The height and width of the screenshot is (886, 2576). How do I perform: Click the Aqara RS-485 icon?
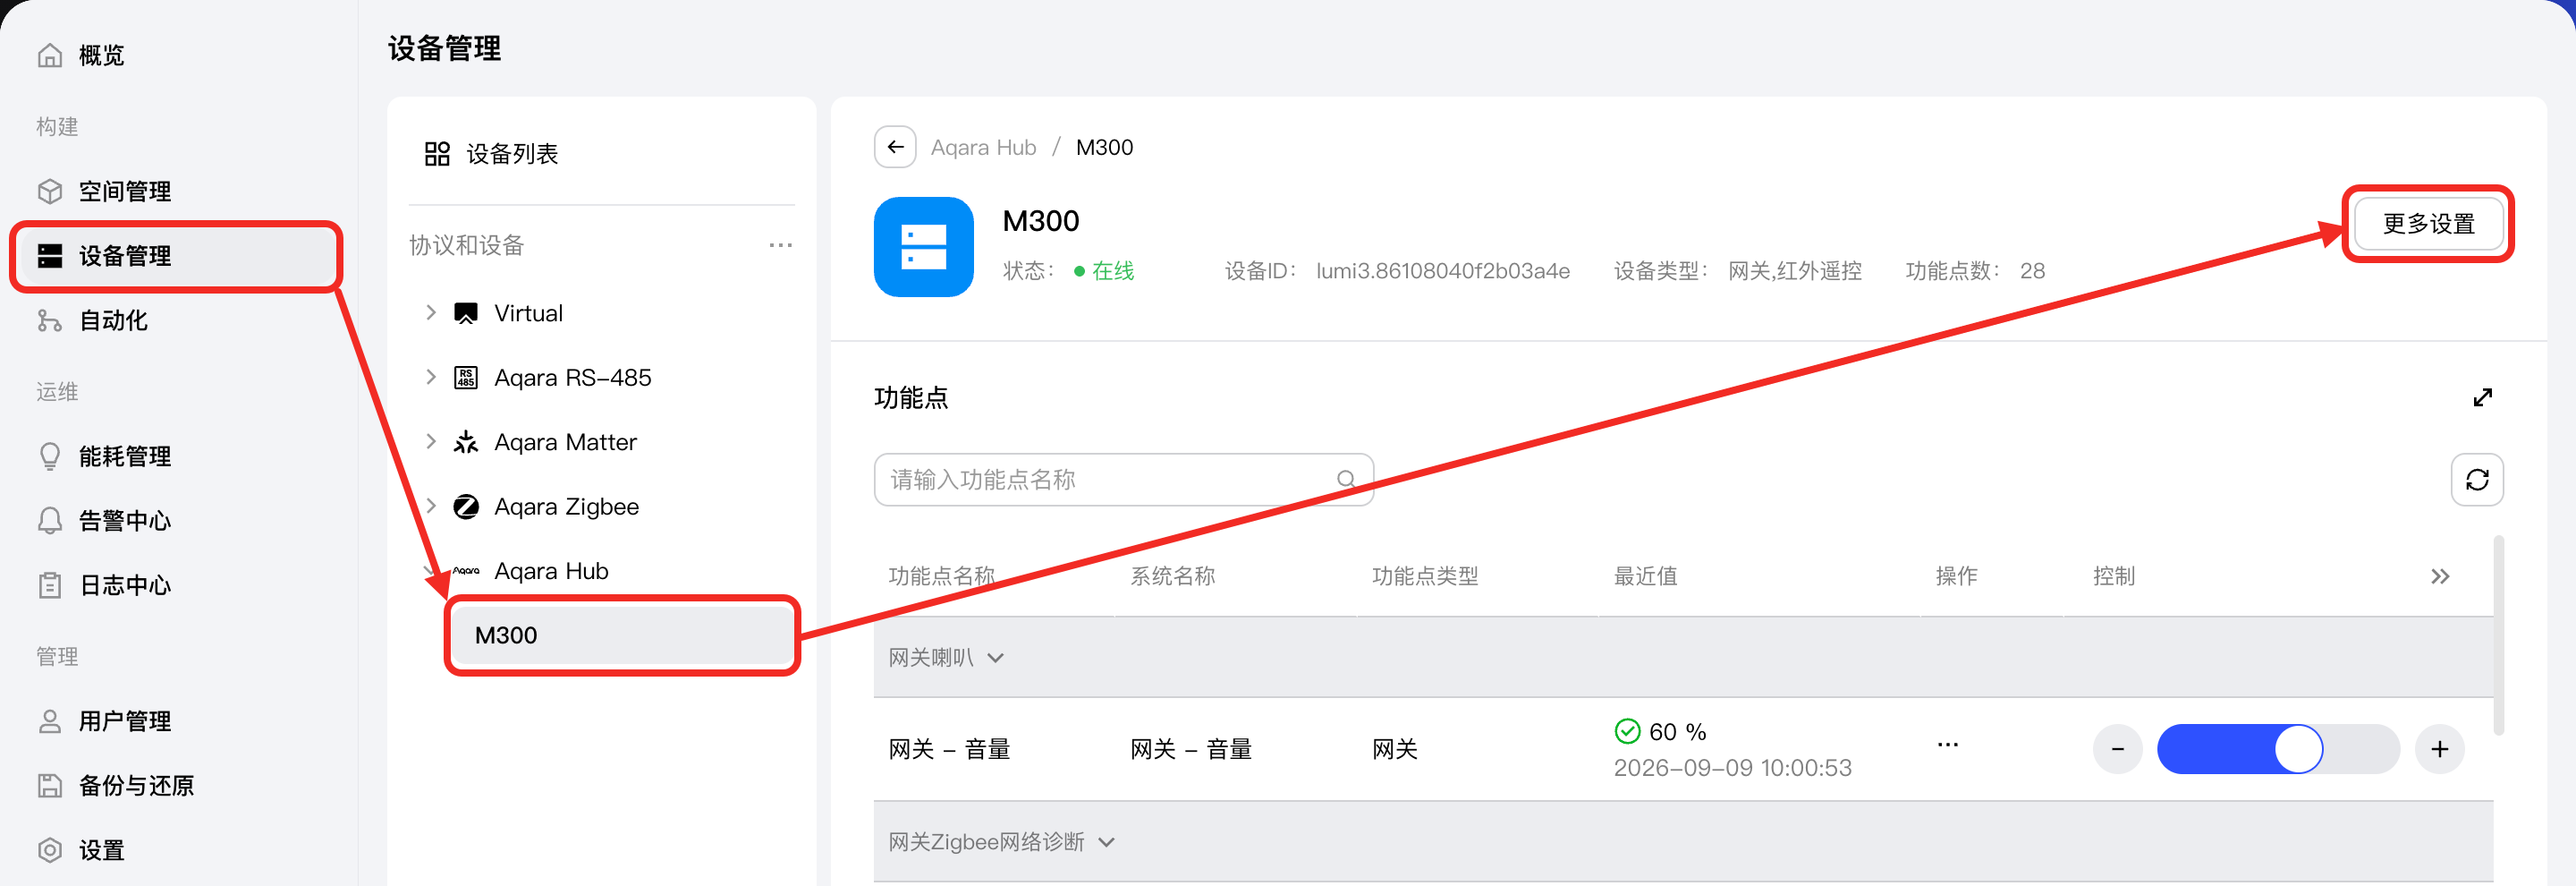466,377
